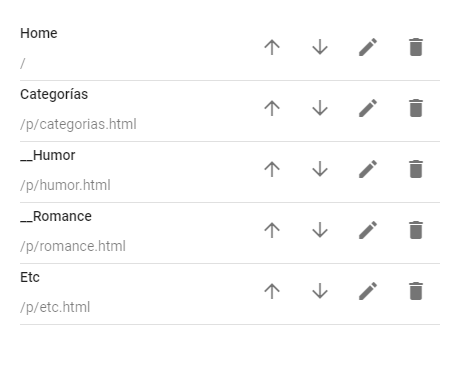The height and width of the screenshot is (365, 460).
Task: Move Categorías item down
Action: (320, 108)
